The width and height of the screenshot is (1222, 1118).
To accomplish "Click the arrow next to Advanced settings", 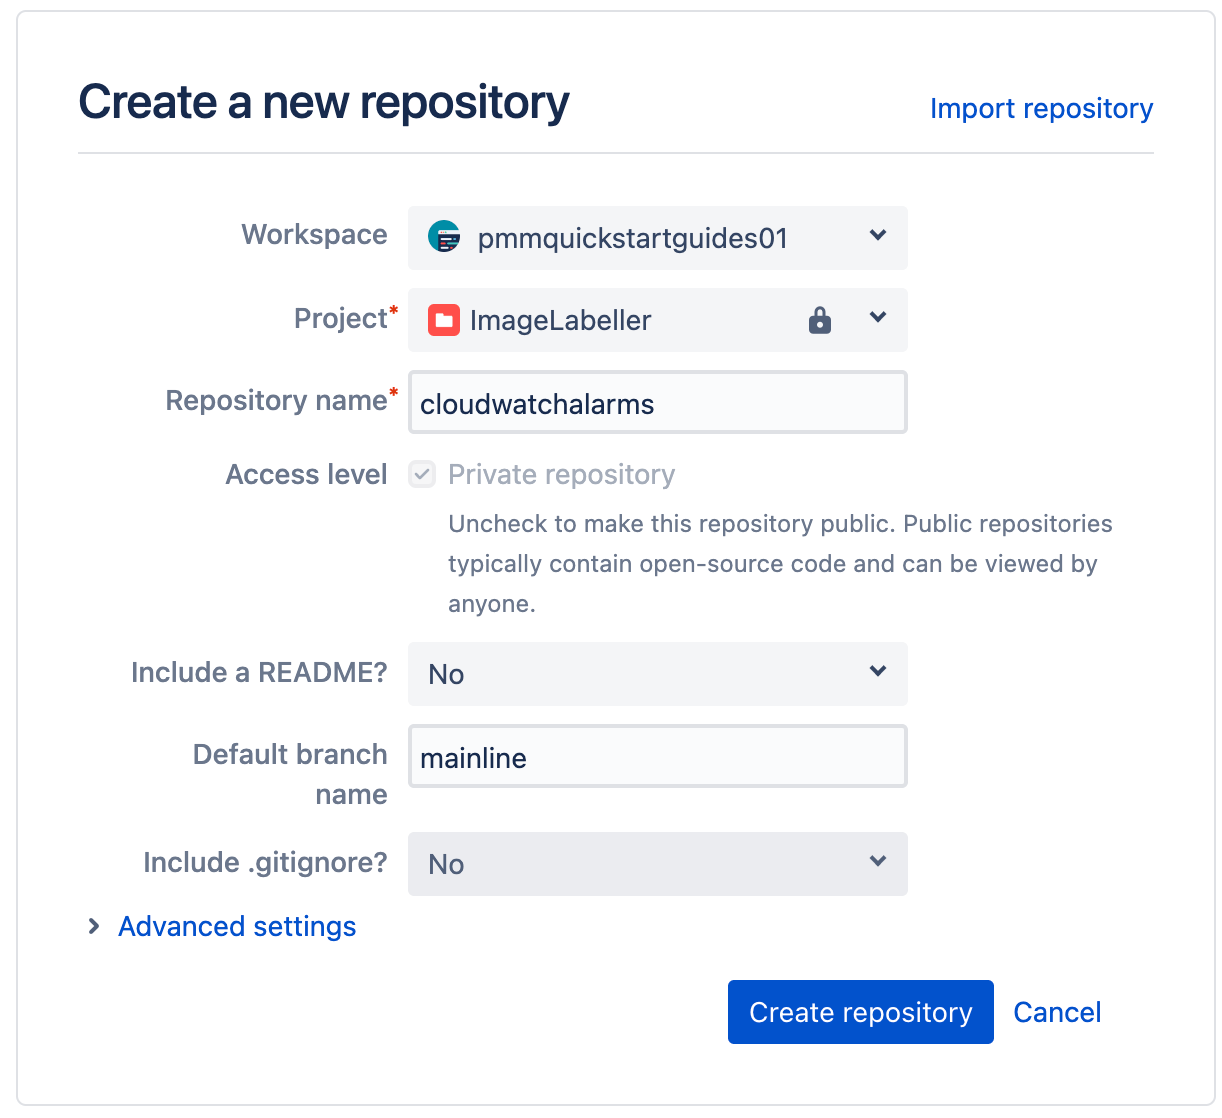I will [x=93, y=926].
